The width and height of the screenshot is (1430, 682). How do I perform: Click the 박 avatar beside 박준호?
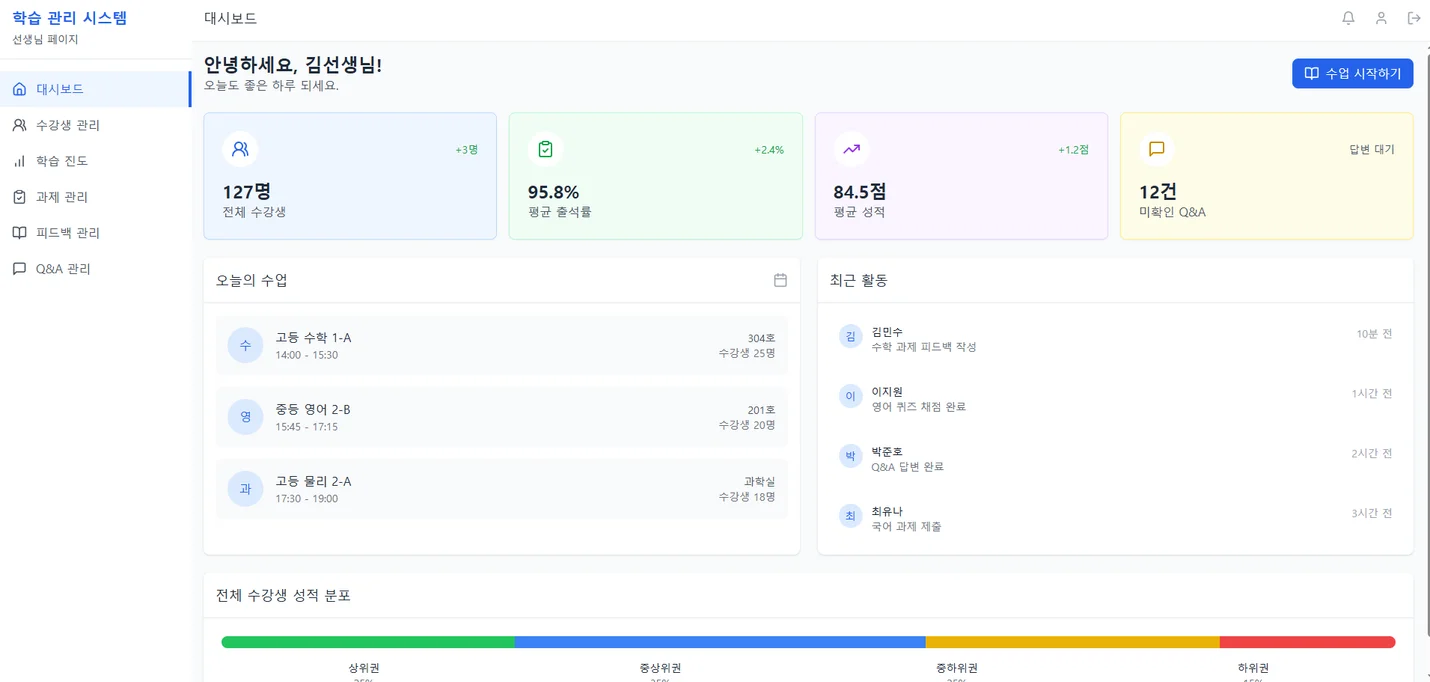tap(850, 456)
